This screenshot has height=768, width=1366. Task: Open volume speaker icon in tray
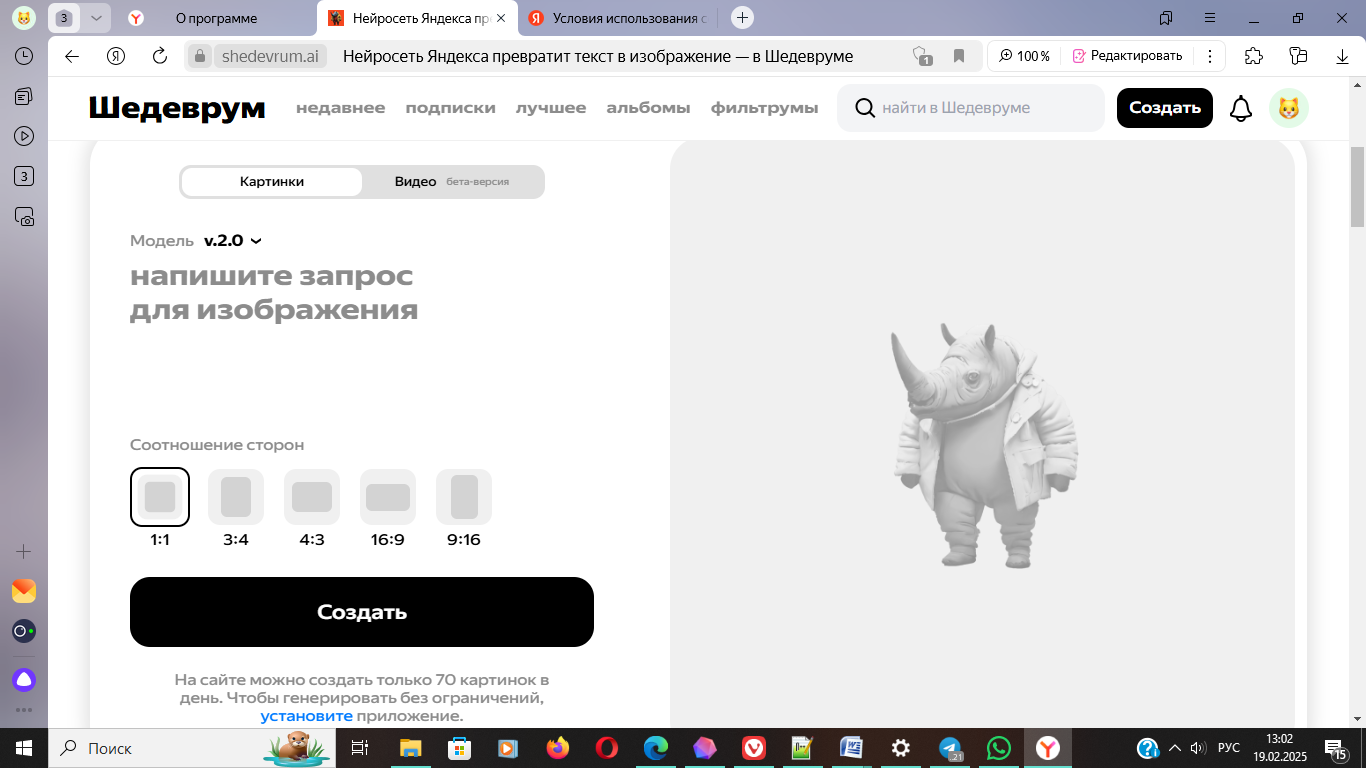(1198, 748)
